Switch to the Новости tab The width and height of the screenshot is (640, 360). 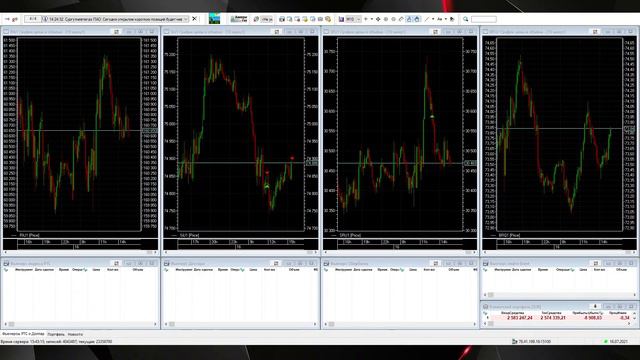pos(75,334)
